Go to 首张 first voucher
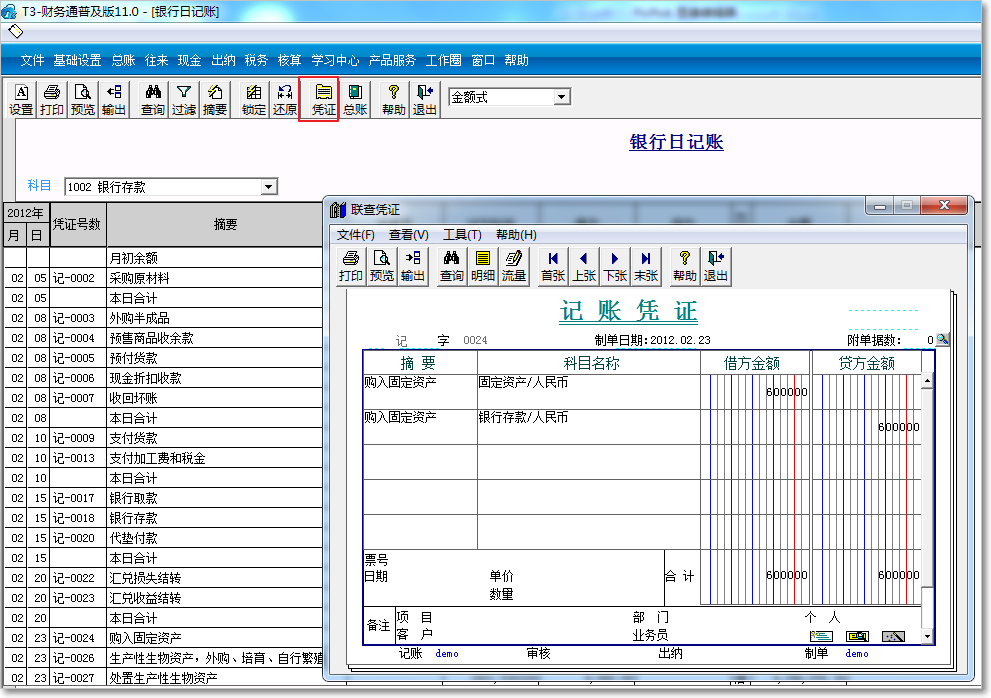Viewport: 991px width, 698px height. [553, 266]
